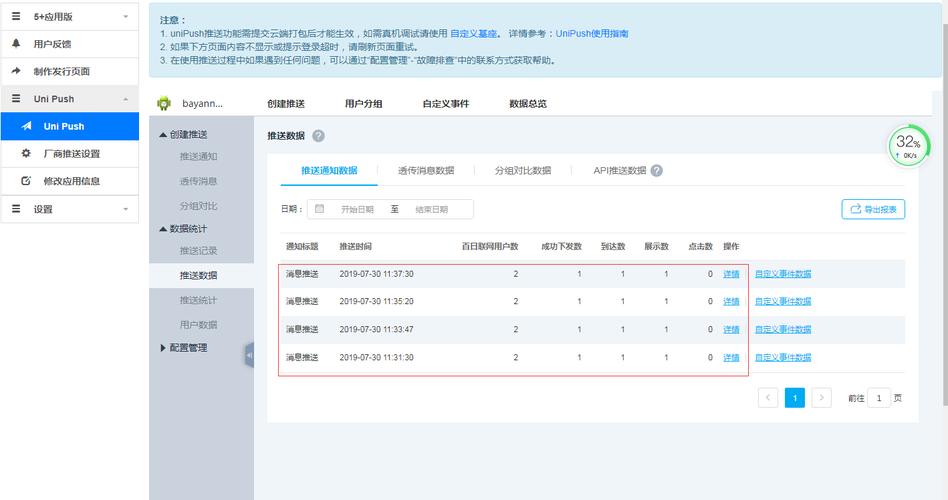Open 自定义事件数据 for 11:35:20 row
Viewport: 948px width, 500px height.
[783, 301]
